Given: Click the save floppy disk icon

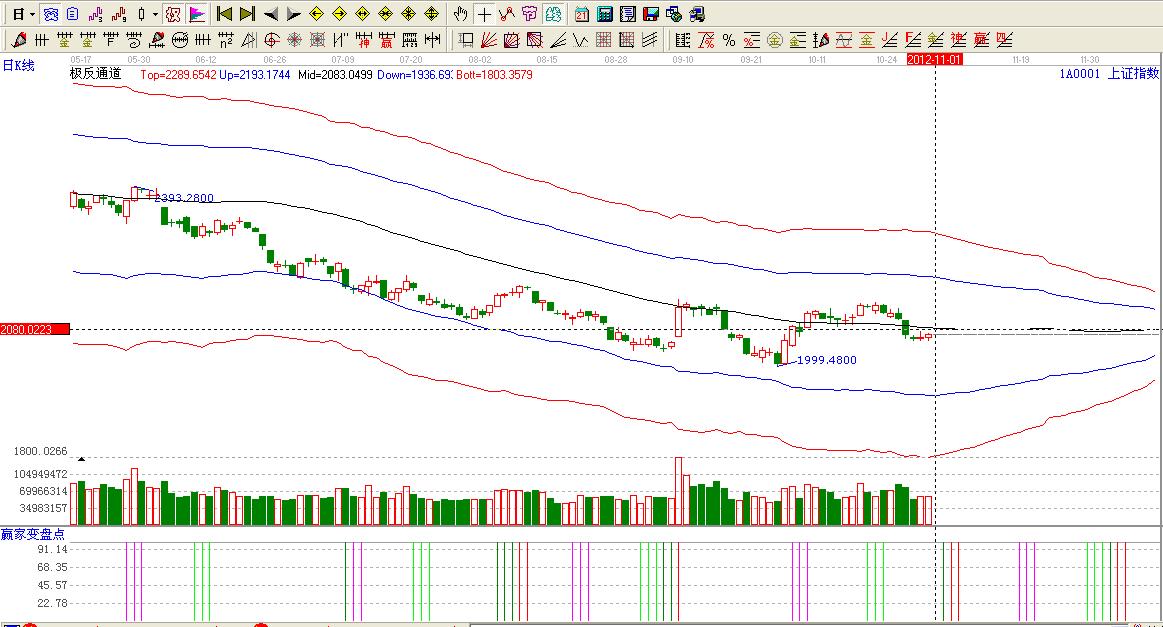Looking at the screenshot, I should 650,14.
